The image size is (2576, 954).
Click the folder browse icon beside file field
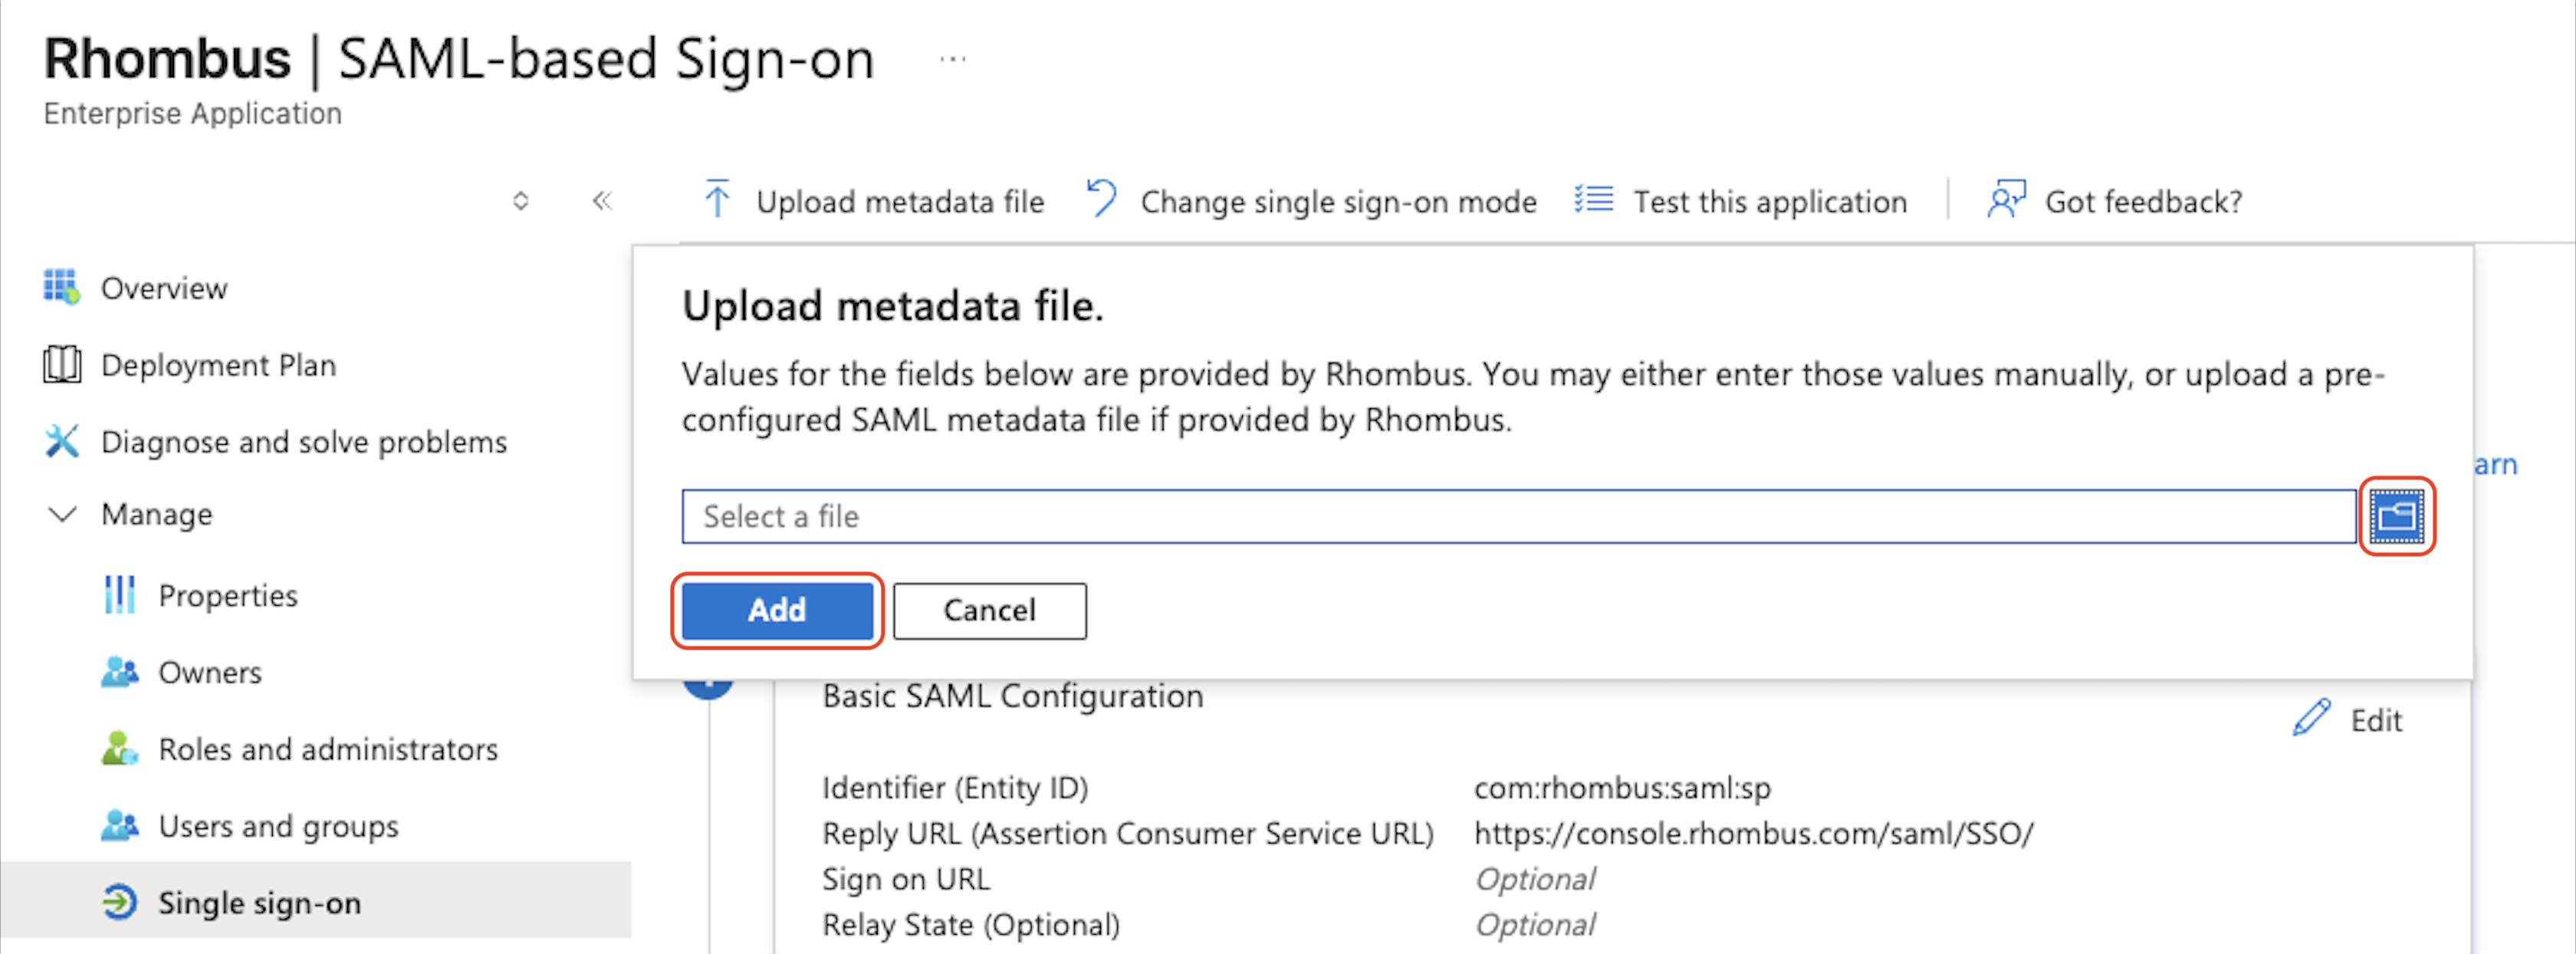tap(2397, 516)
